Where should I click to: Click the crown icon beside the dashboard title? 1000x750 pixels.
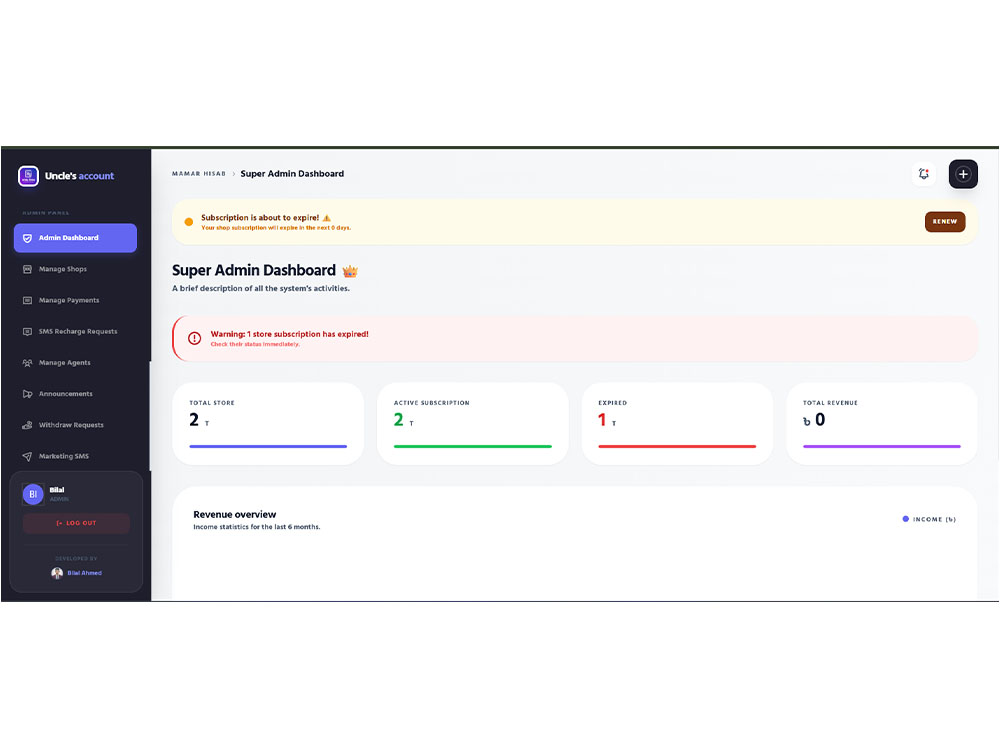click(x=350, y=272)
